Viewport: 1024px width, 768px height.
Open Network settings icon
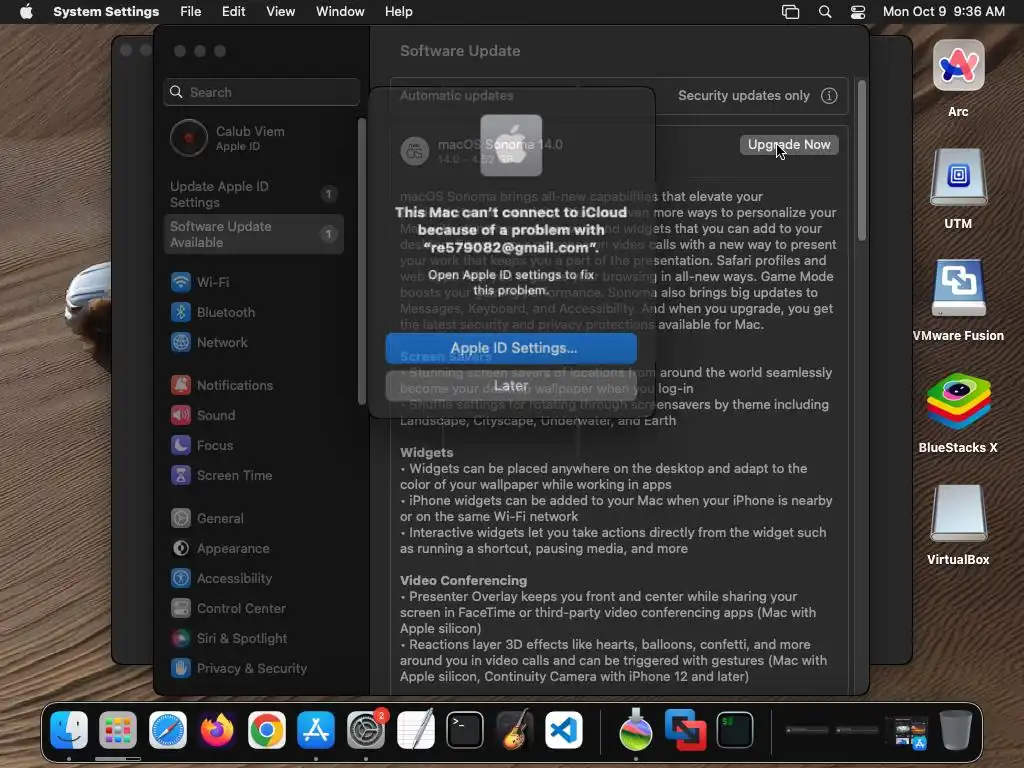[x=181, y=342]
